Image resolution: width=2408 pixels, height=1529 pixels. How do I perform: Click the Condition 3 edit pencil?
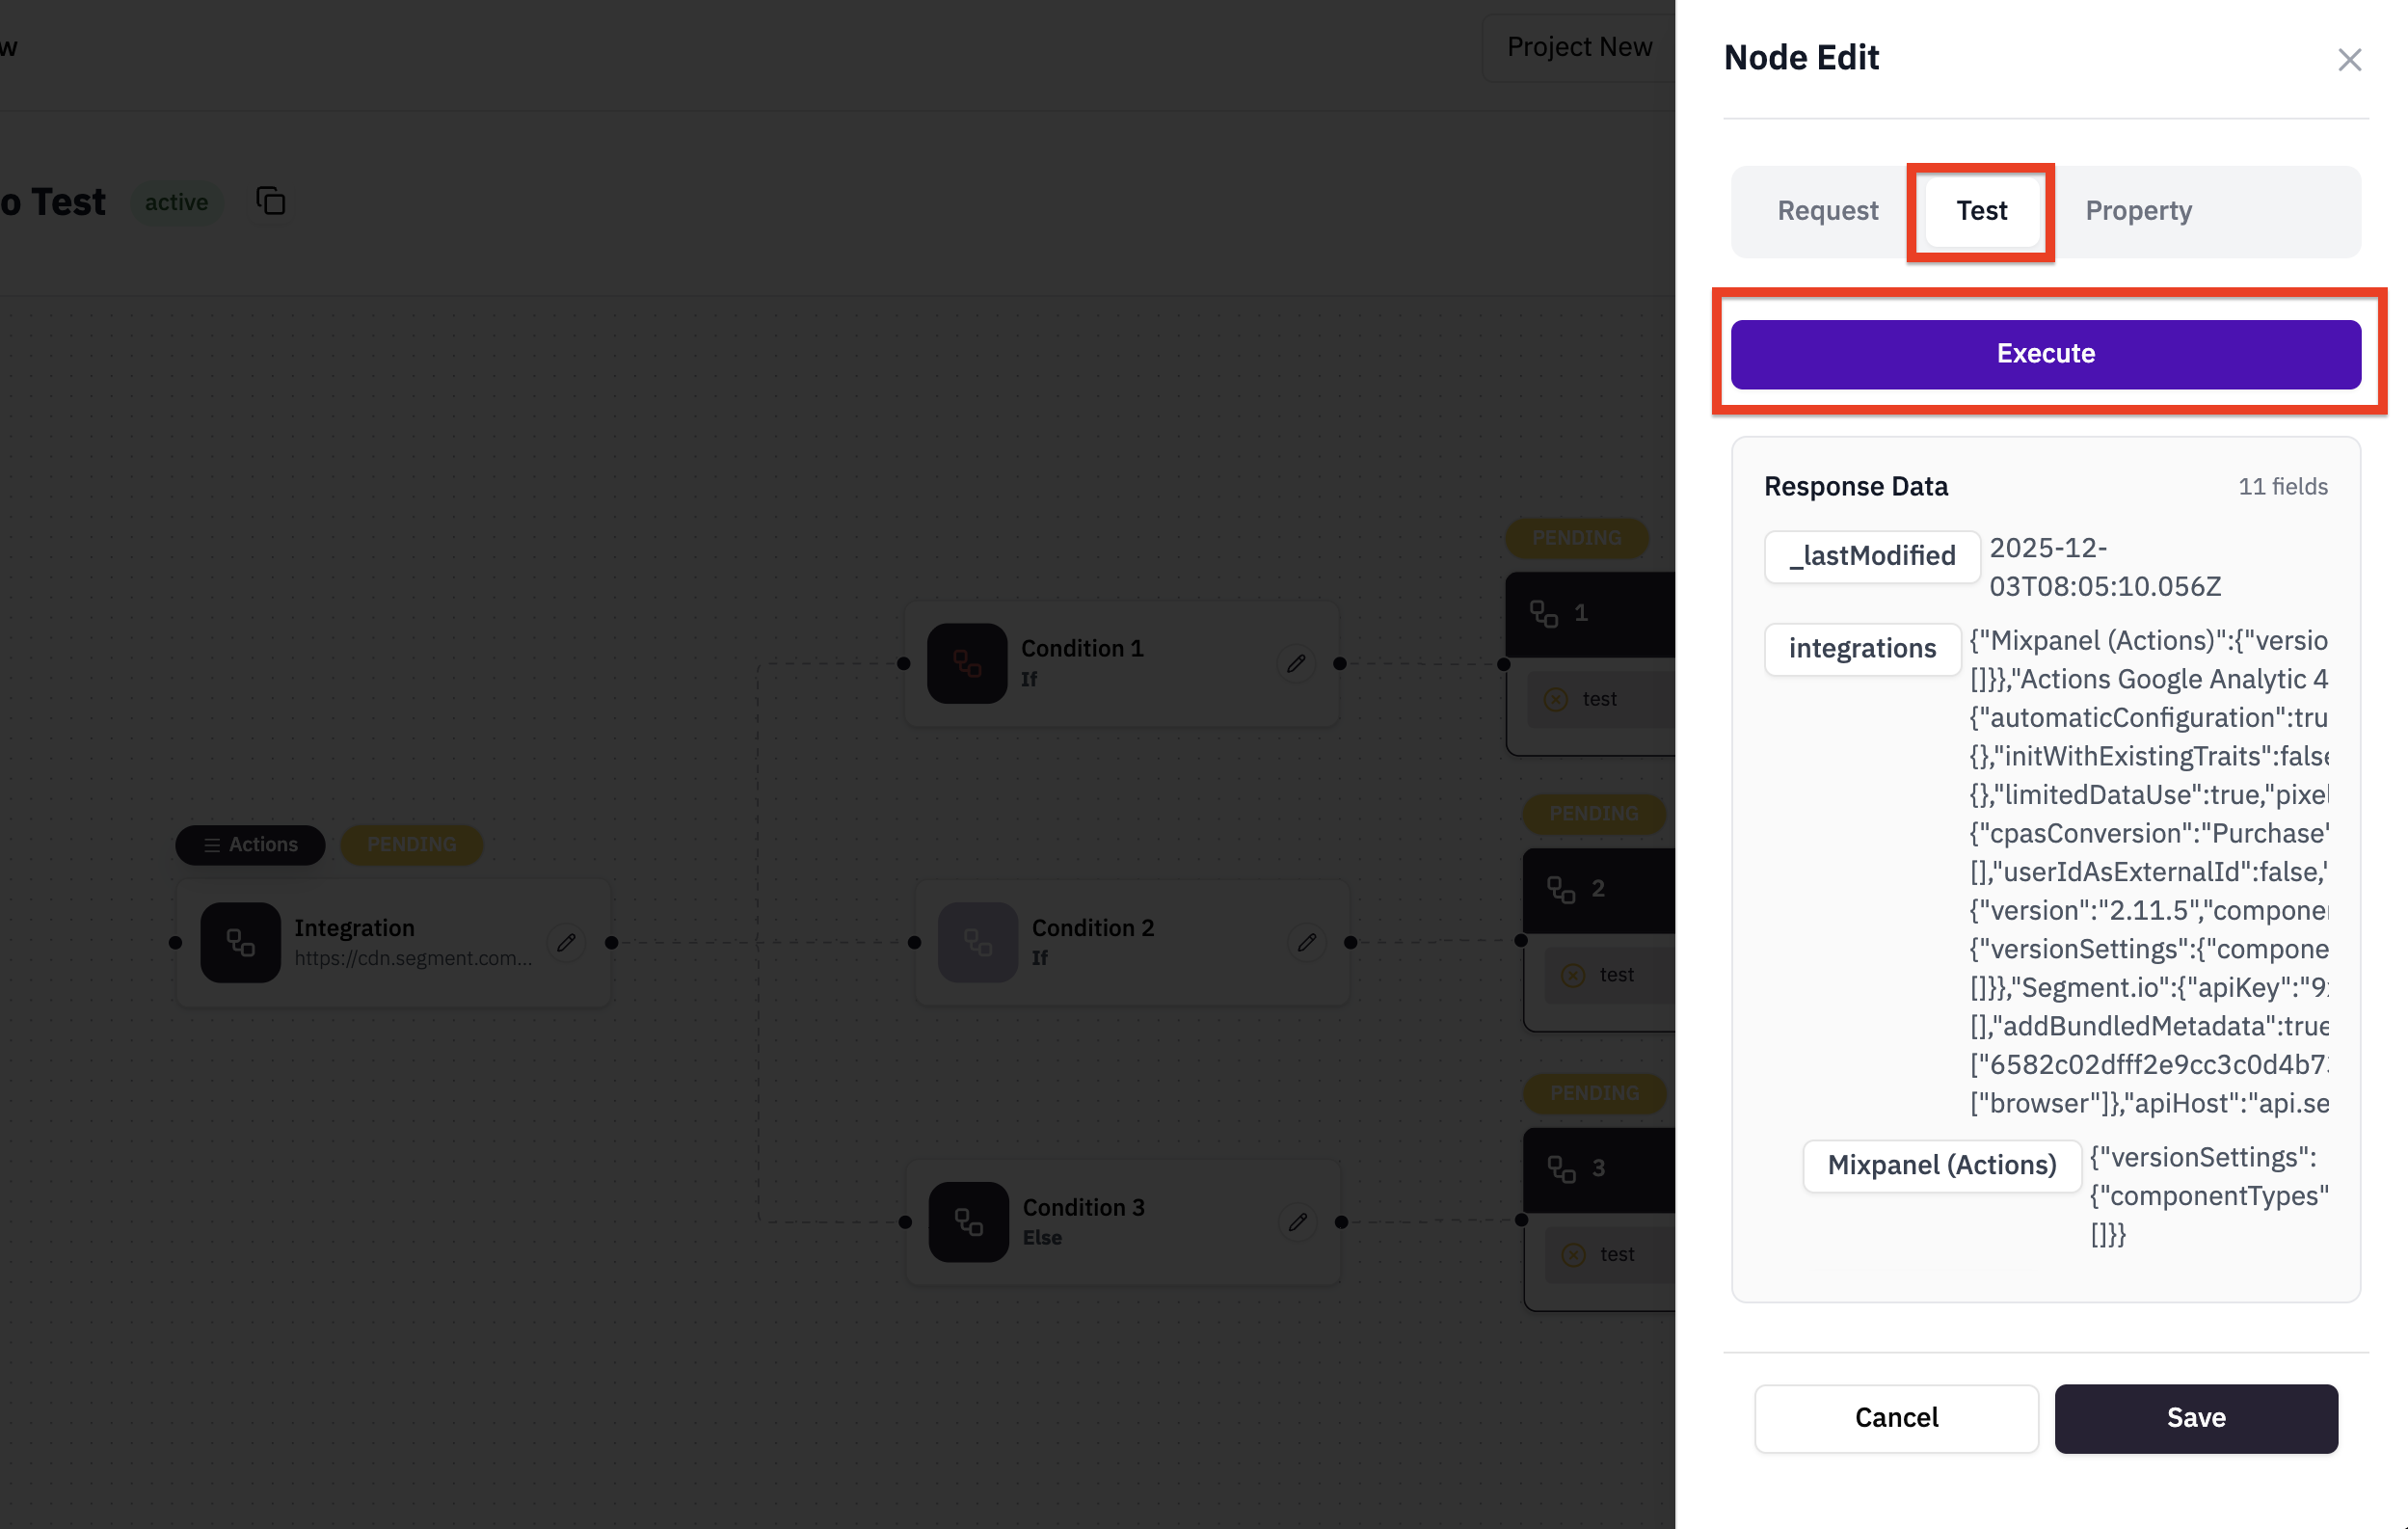pos(1297,1221)
